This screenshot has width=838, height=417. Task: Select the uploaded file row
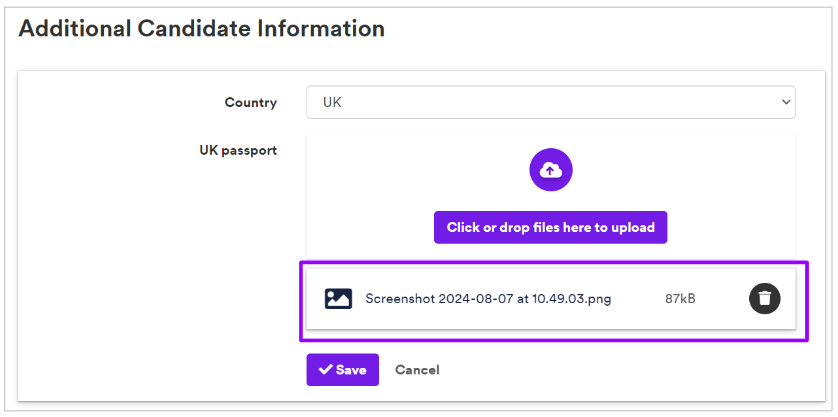point(550,298)
